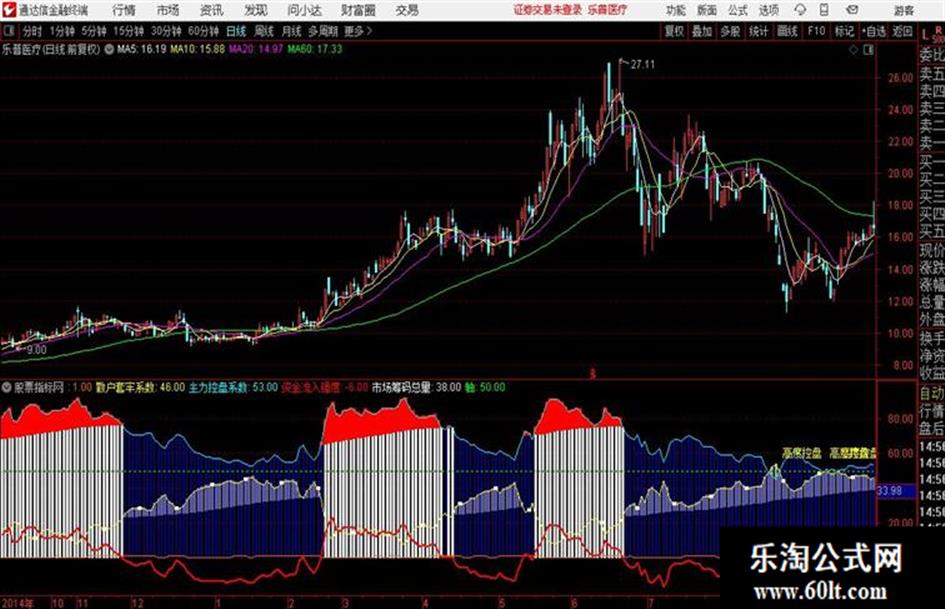
Task: Click the 33.98 highlighted axis value
Action: (x=890, y=491)
